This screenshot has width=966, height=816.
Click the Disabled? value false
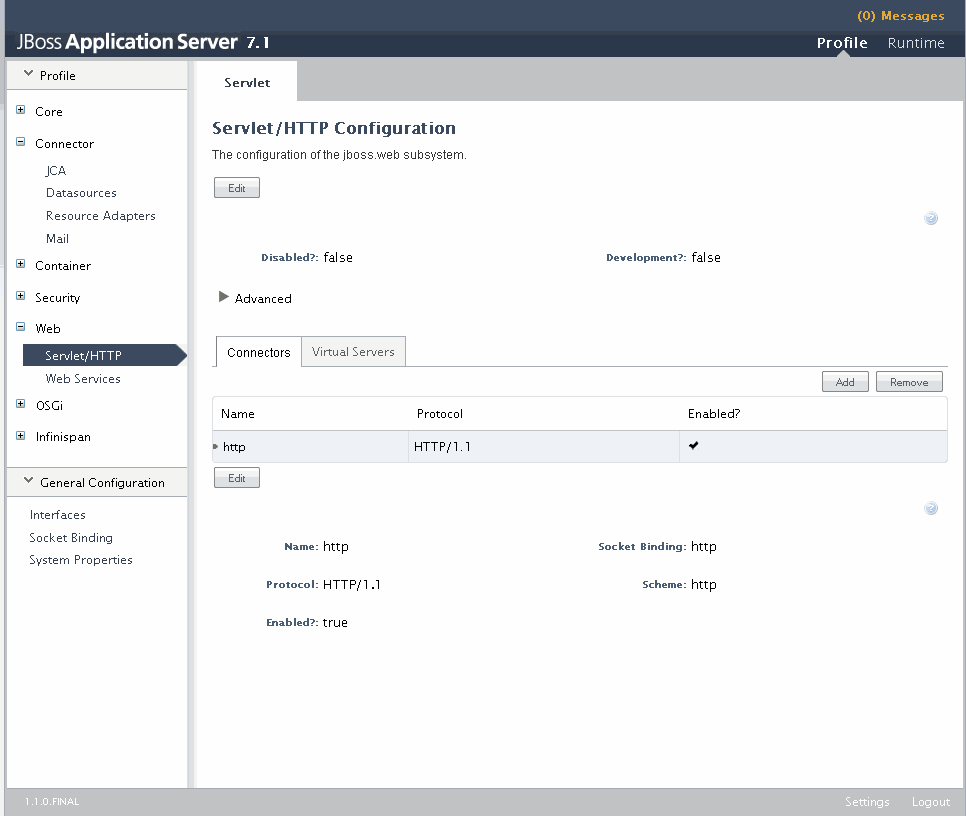tap(338, 257)
